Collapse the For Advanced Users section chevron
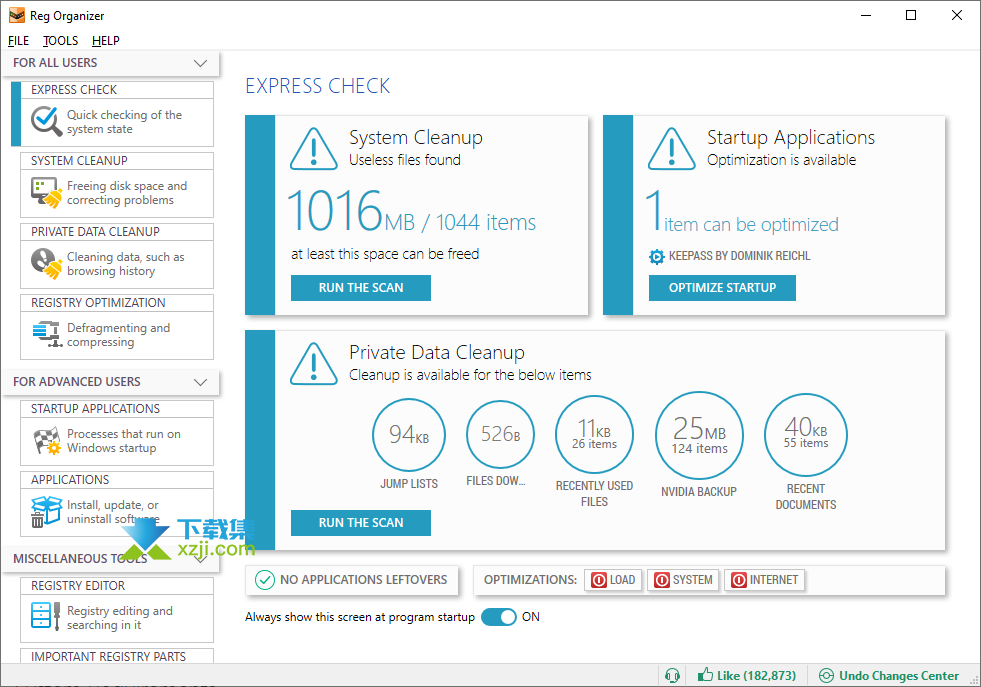 coord(200,382)
